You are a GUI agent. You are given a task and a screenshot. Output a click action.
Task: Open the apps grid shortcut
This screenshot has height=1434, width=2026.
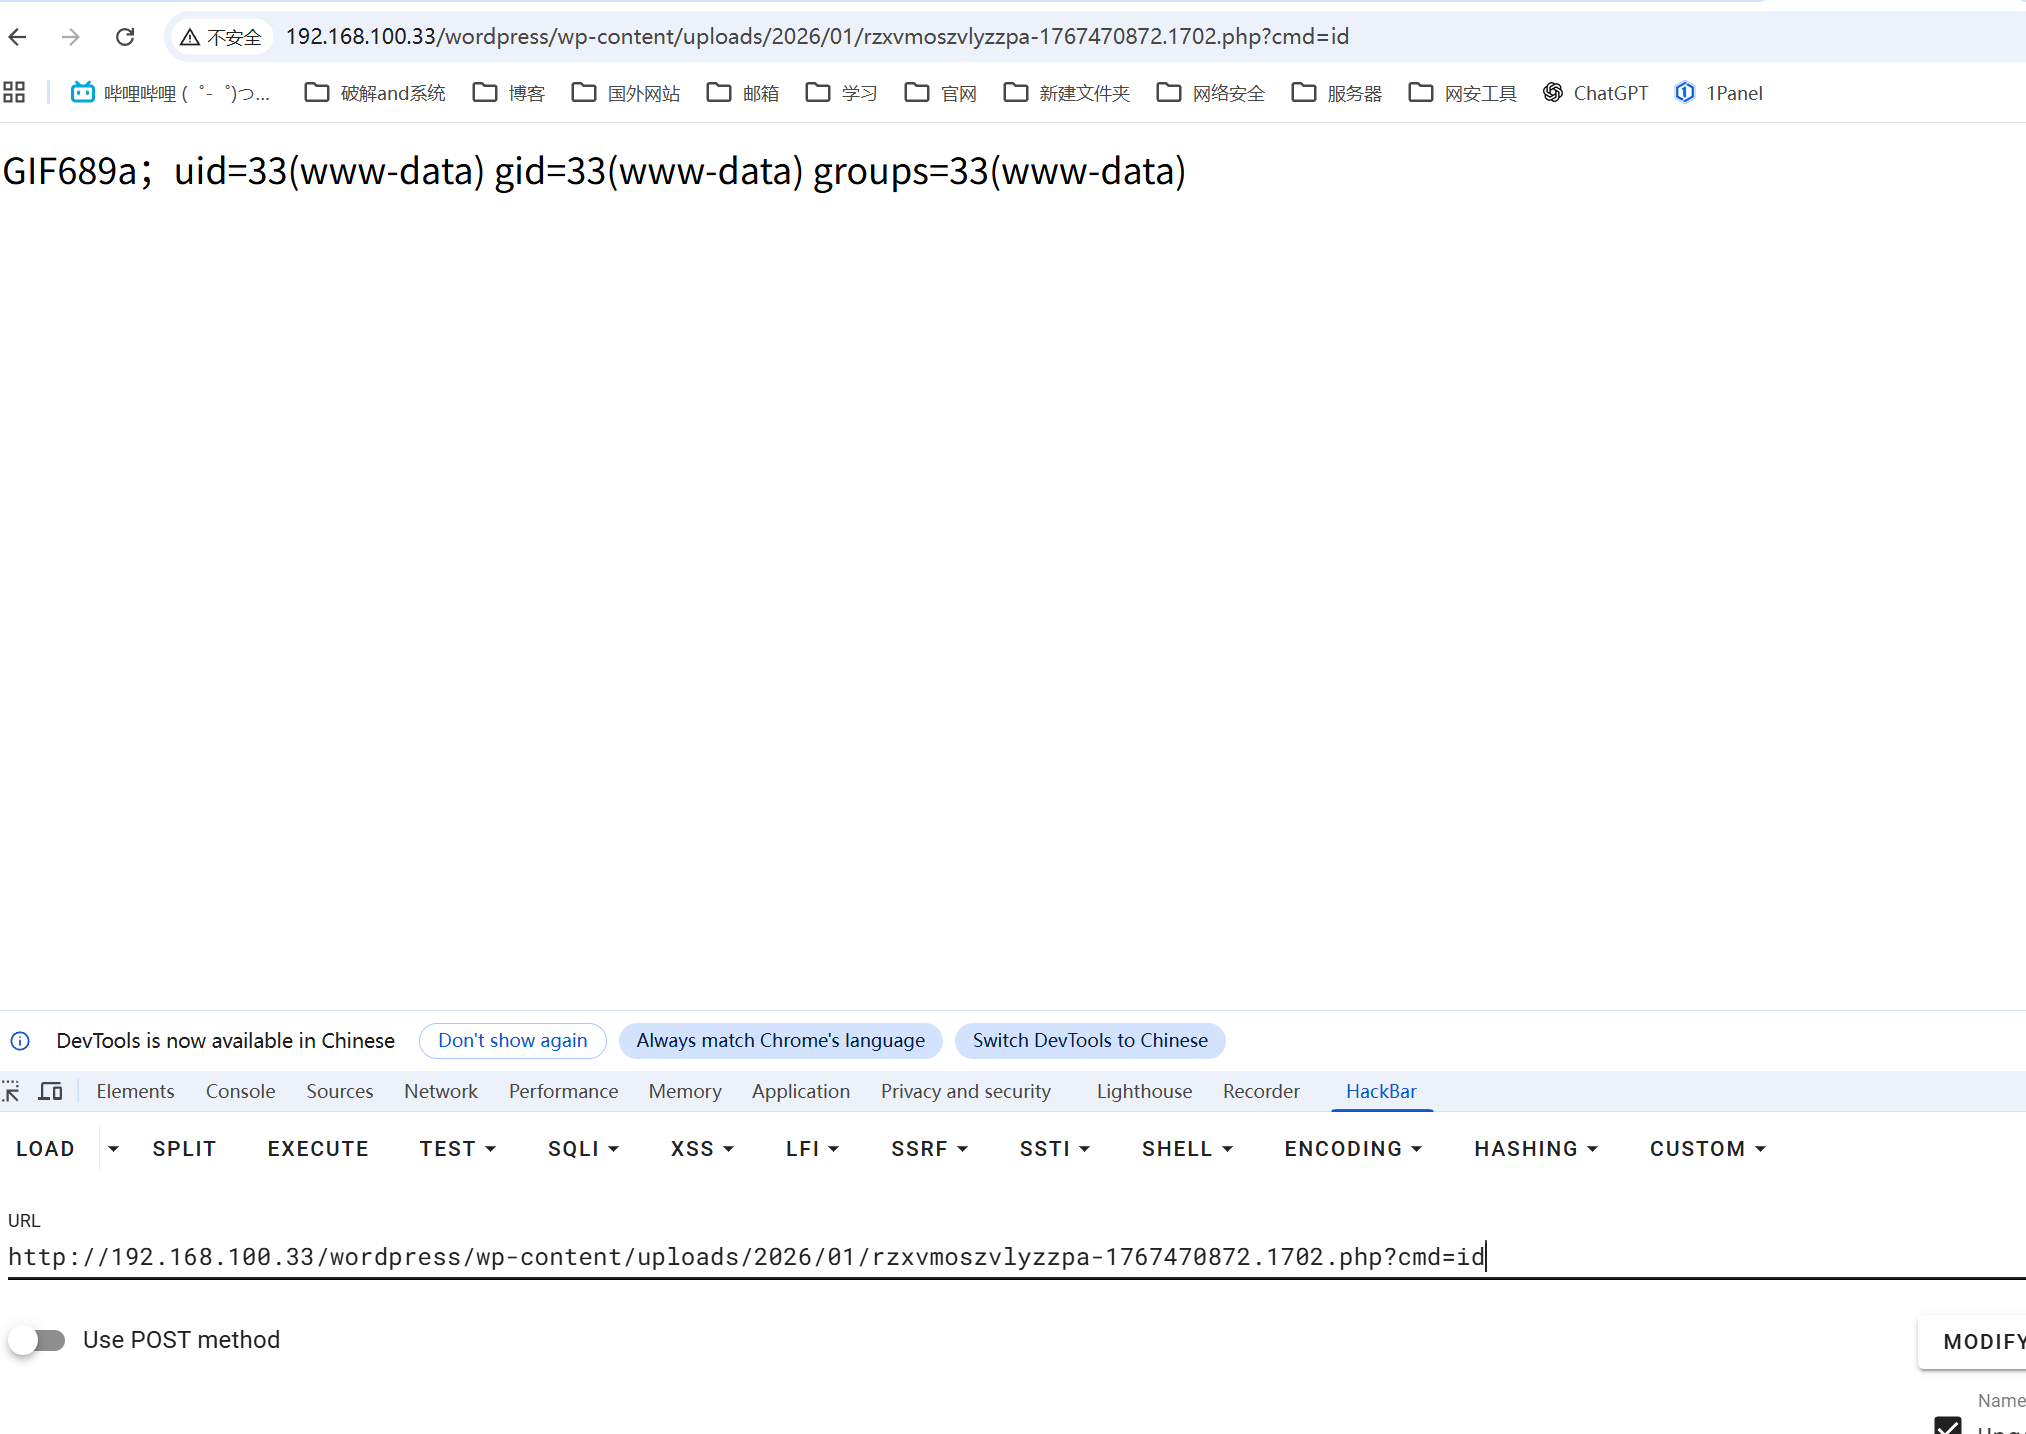(14, 93)
